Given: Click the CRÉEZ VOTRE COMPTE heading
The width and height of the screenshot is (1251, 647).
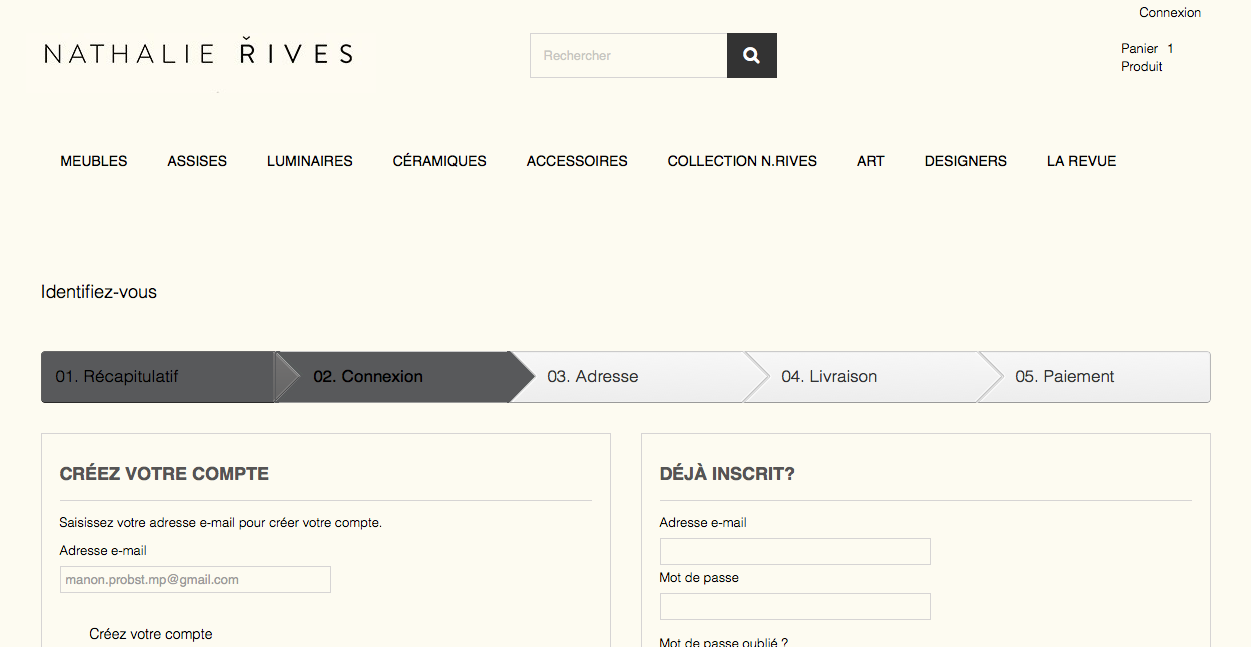Looking at the screenshot, I should 164,474.
